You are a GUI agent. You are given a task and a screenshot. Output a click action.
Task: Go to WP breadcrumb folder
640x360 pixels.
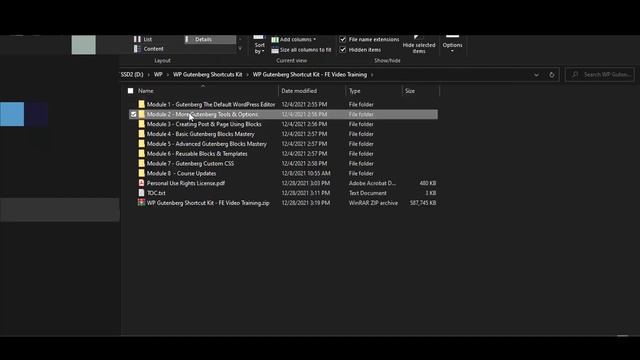click(158, 75)
